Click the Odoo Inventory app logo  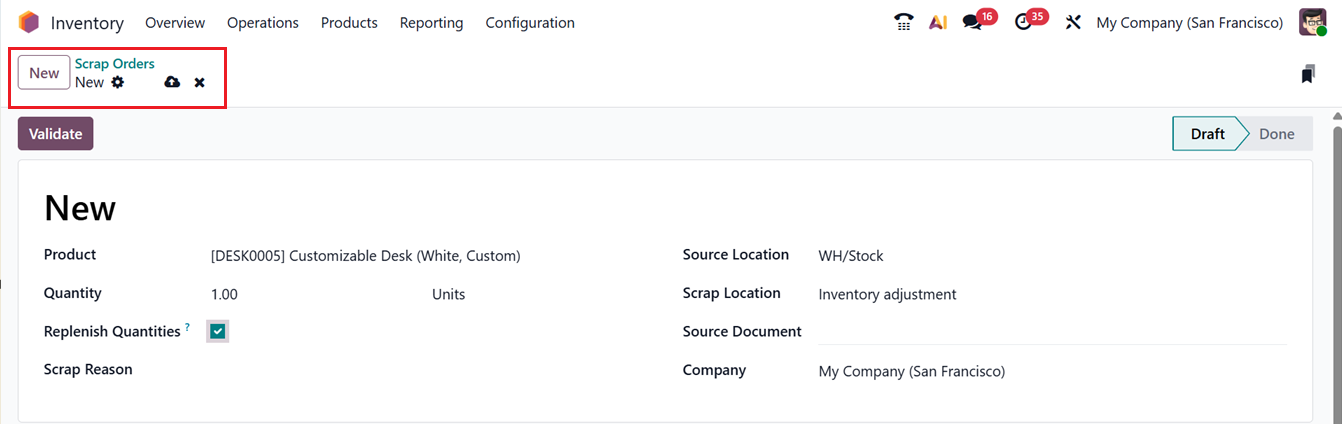(29, 22)
